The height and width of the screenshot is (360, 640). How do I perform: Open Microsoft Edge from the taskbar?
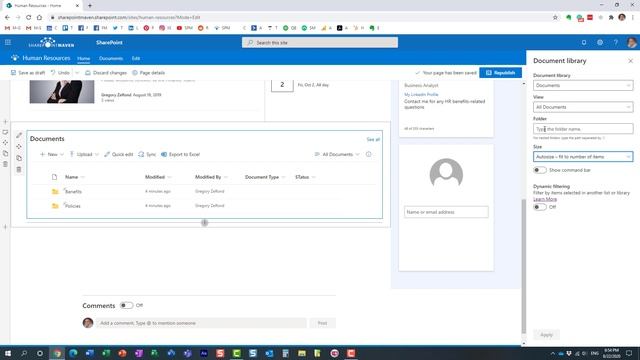(x=73, y=353)
